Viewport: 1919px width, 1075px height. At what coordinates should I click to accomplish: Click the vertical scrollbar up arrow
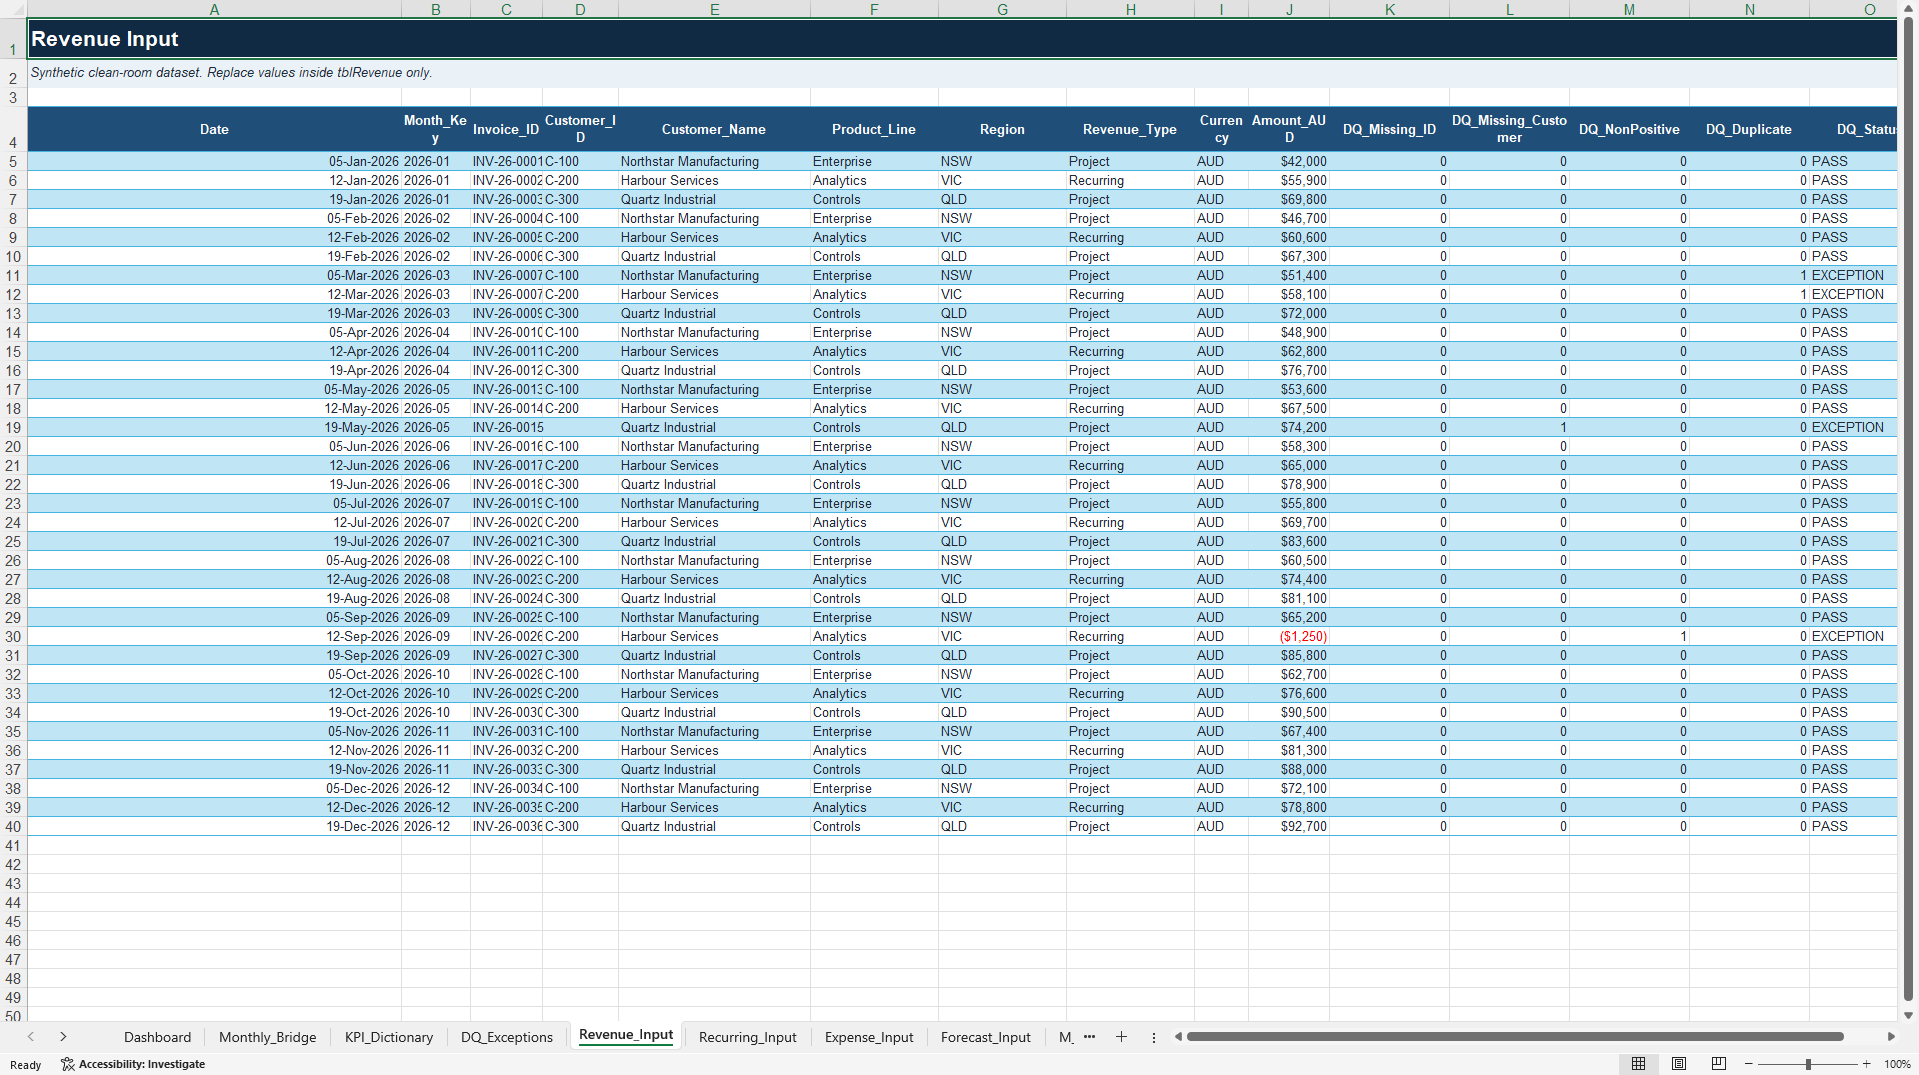point(1908,8)
